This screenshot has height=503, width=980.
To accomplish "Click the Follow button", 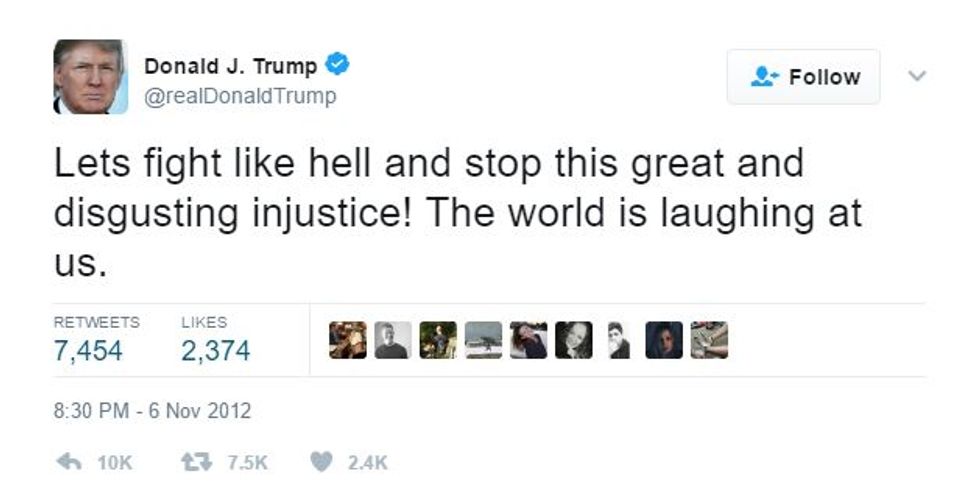I will coord(803,77).
